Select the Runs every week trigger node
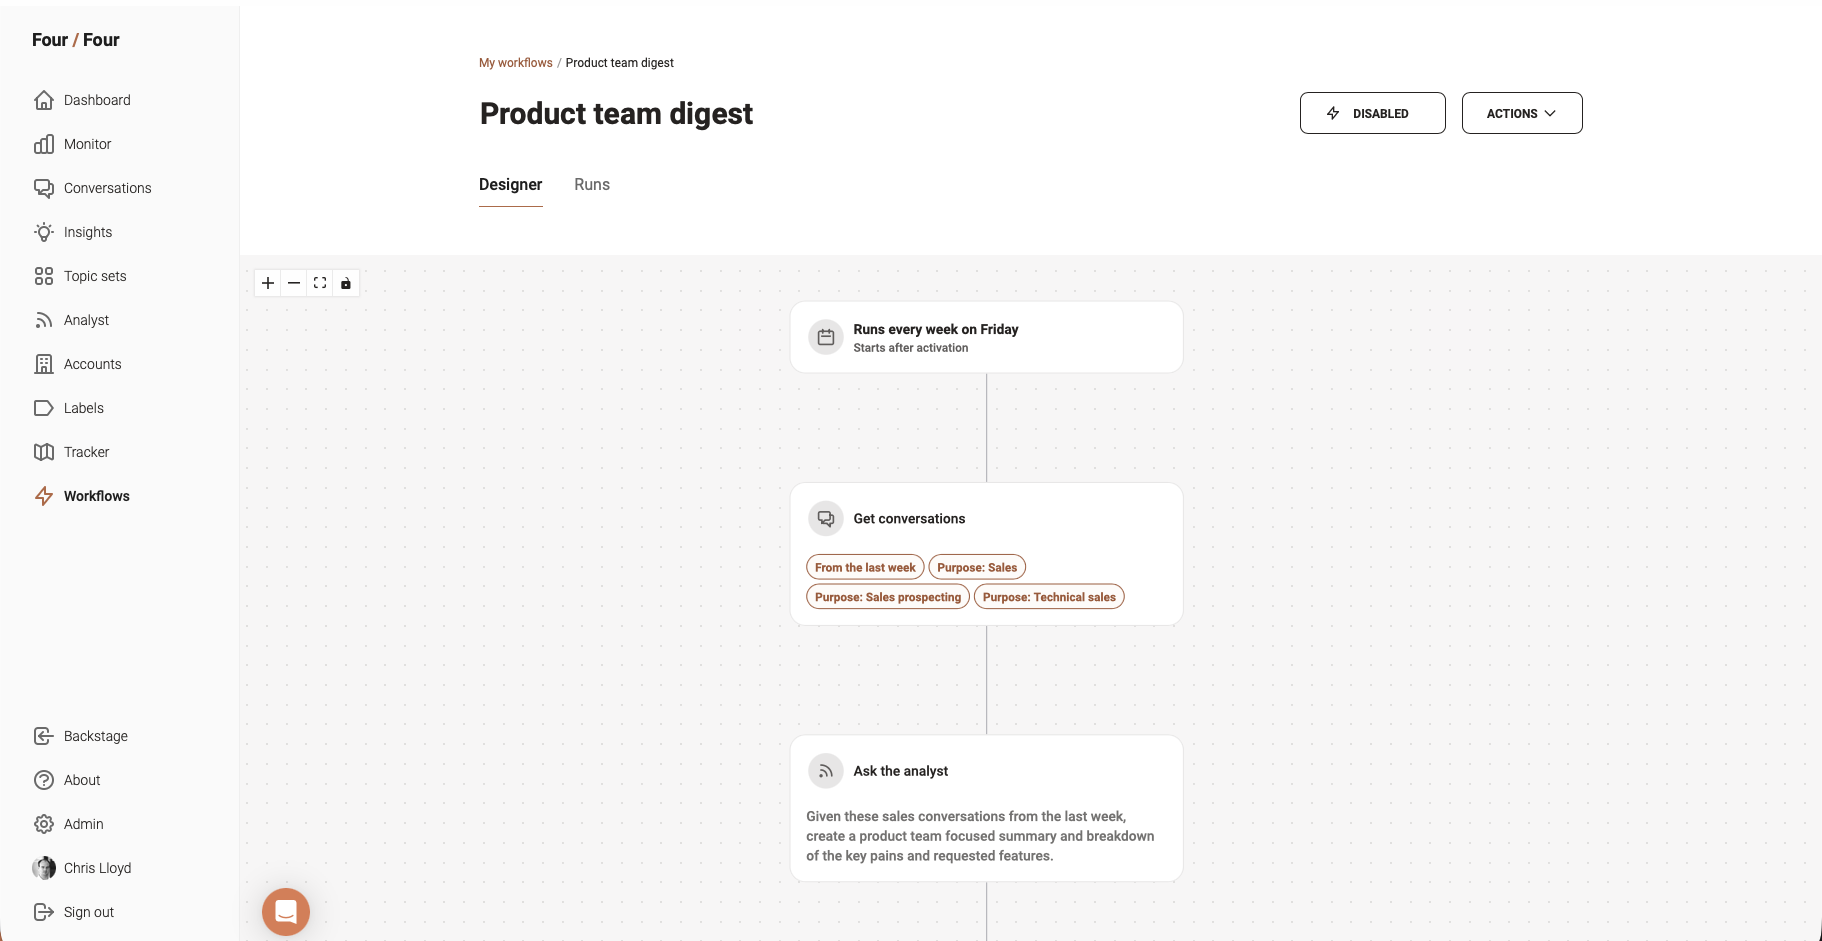Viewport: 1822px width, 941px height. pos(986,338)
